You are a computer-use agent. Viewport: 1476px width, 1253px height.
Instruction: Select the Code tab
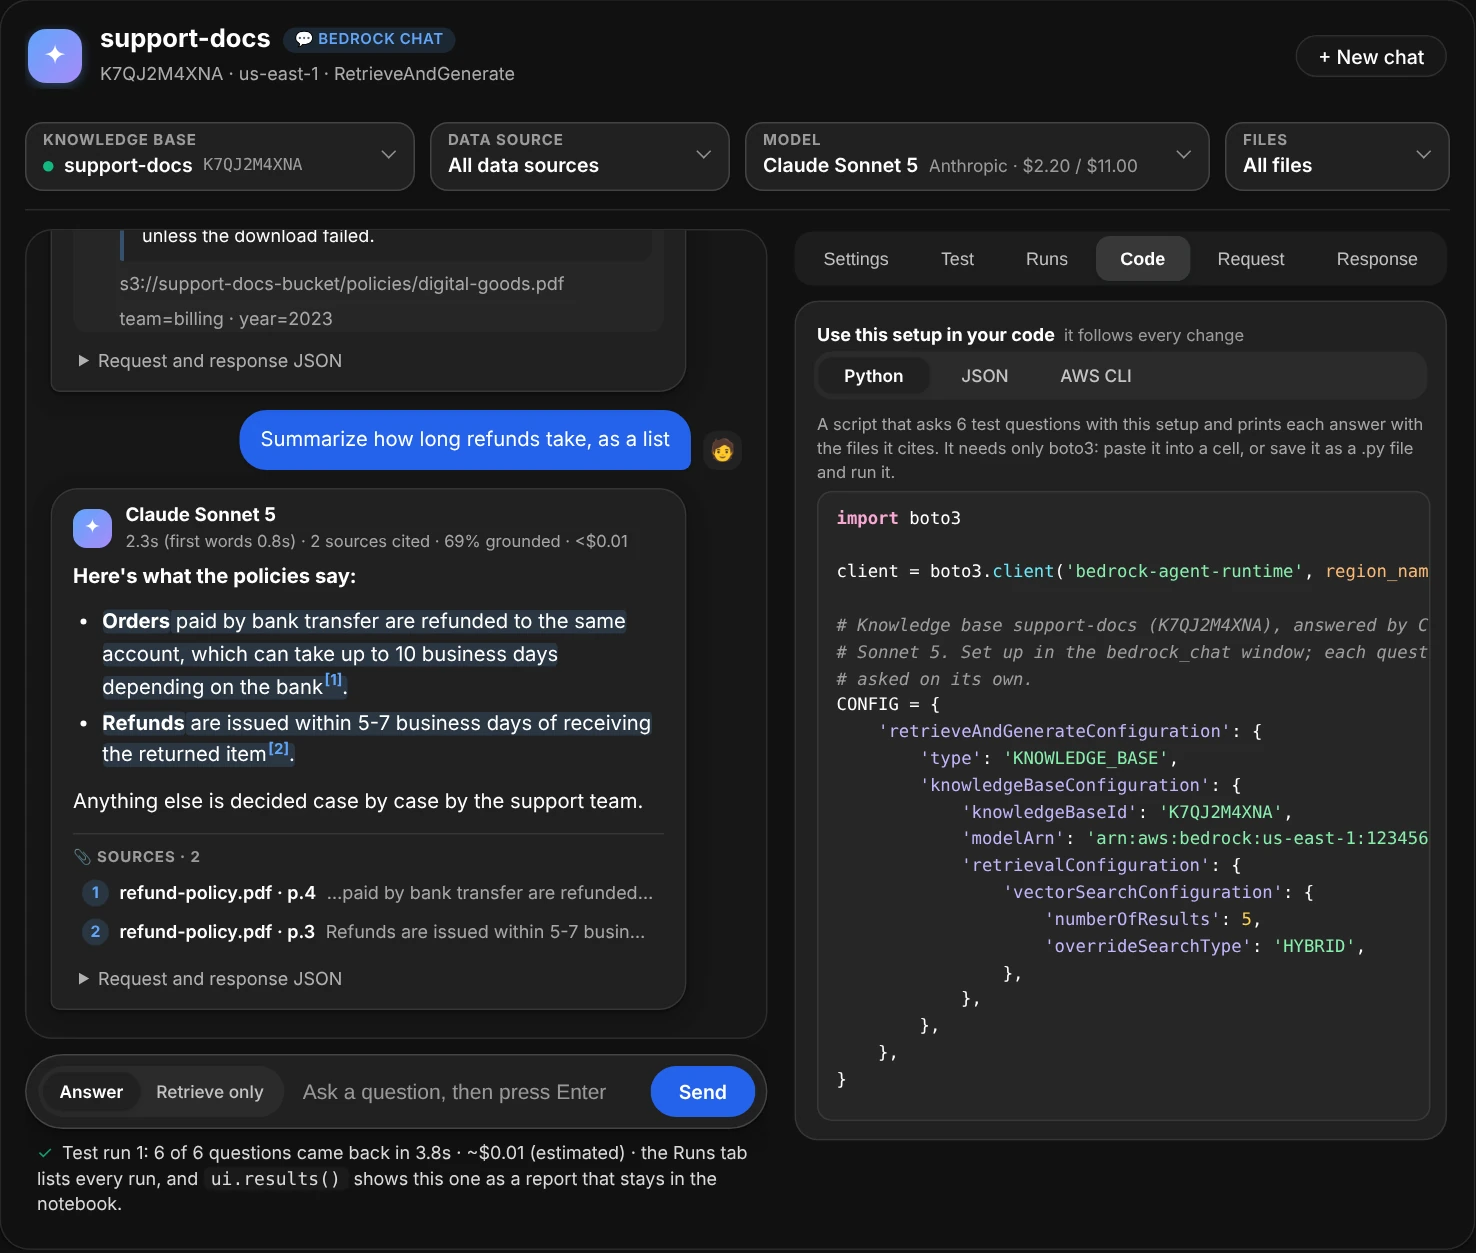coord(1142,259)
